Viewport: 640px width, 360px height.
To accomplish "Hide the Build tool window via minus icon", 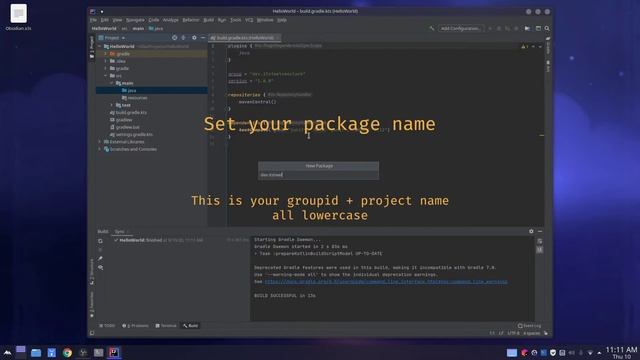I will click(x=540, y=231).
